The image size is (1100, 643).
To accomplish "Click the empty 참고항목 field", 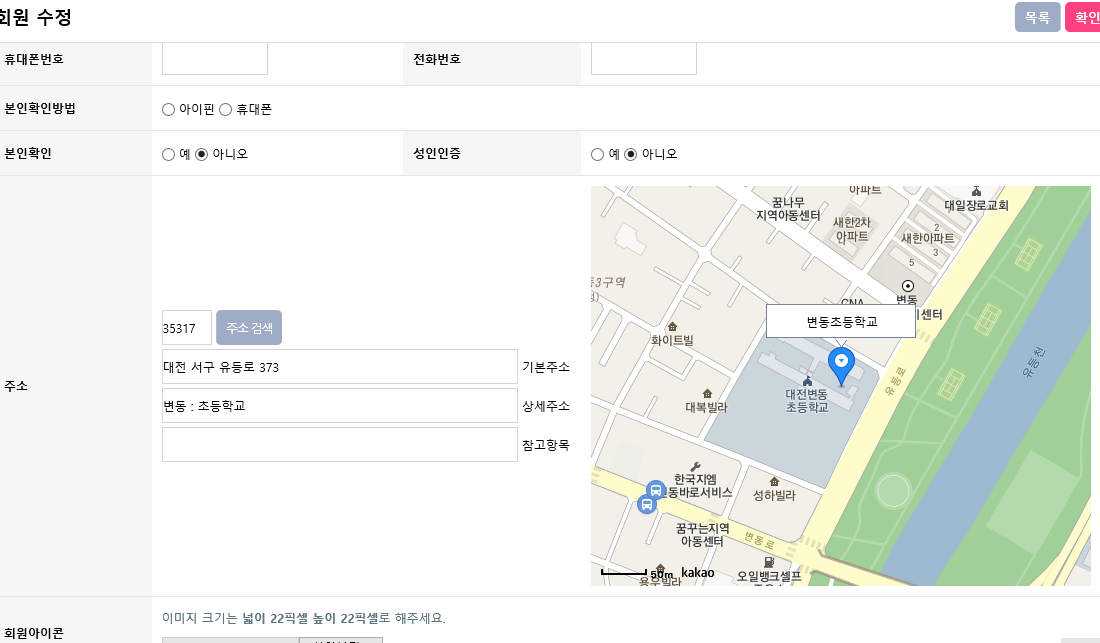I will [340, 445].
